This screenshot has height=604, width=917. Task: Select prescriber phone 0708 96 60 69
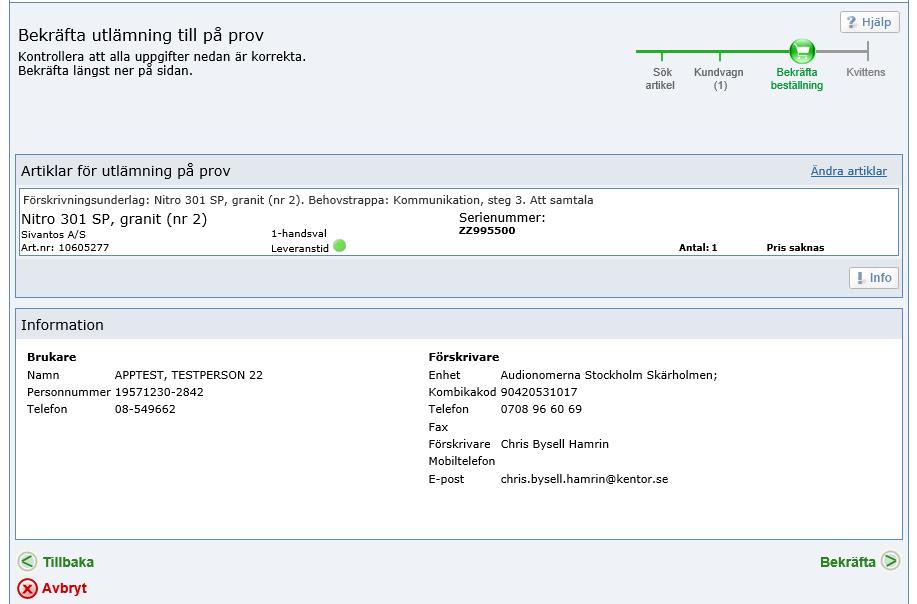pos(541,409)
